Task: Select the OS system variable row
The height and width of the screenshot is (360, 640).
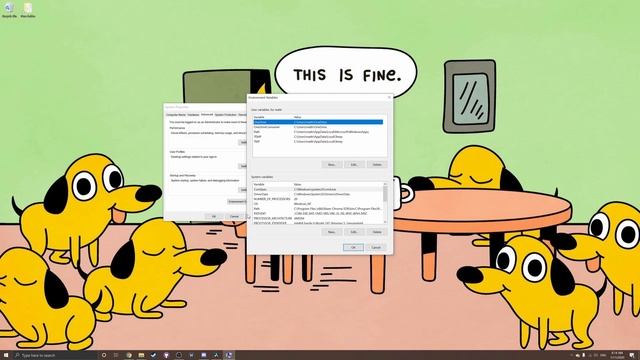Action: pyautogui.click(x=317, y=204)
